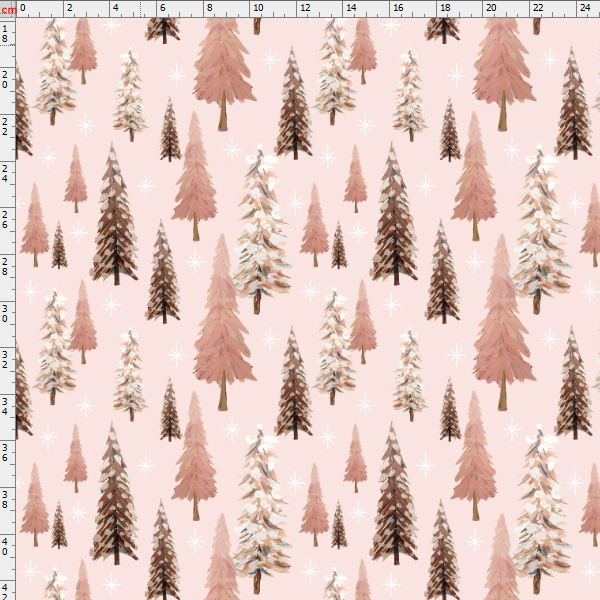Click the 36 mark on the vertical ruler
Viewport: 600px width, 600px height.
coord(5,453)
